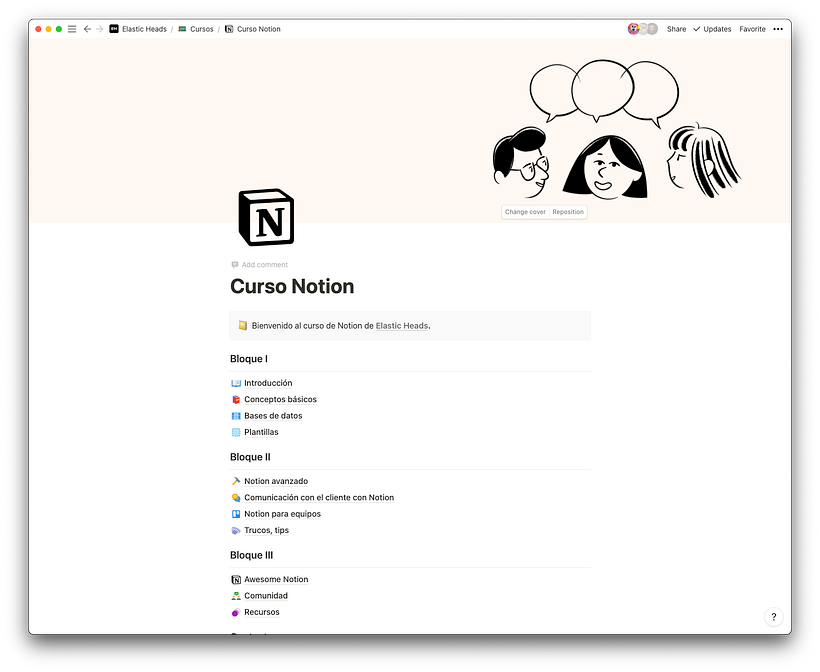
Task: Open the Awesome Notion page
Action: (x=276, y=579)
